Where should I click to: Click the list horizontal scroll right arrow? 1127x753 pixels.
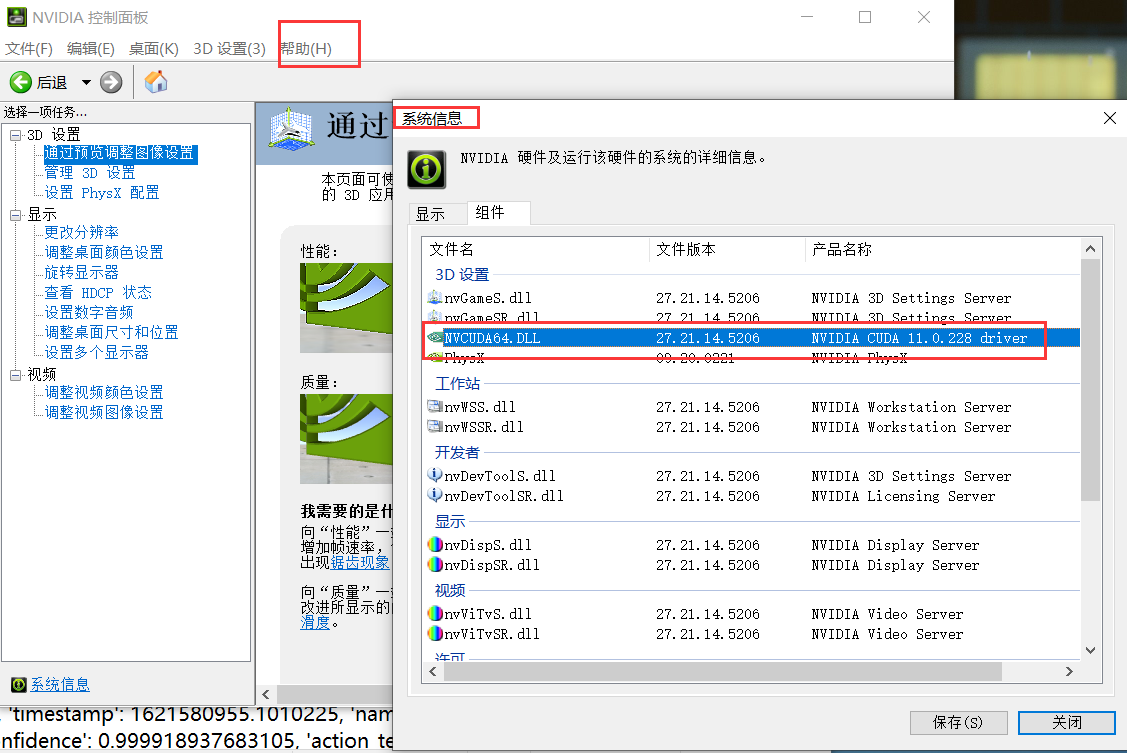point(1070,672)
